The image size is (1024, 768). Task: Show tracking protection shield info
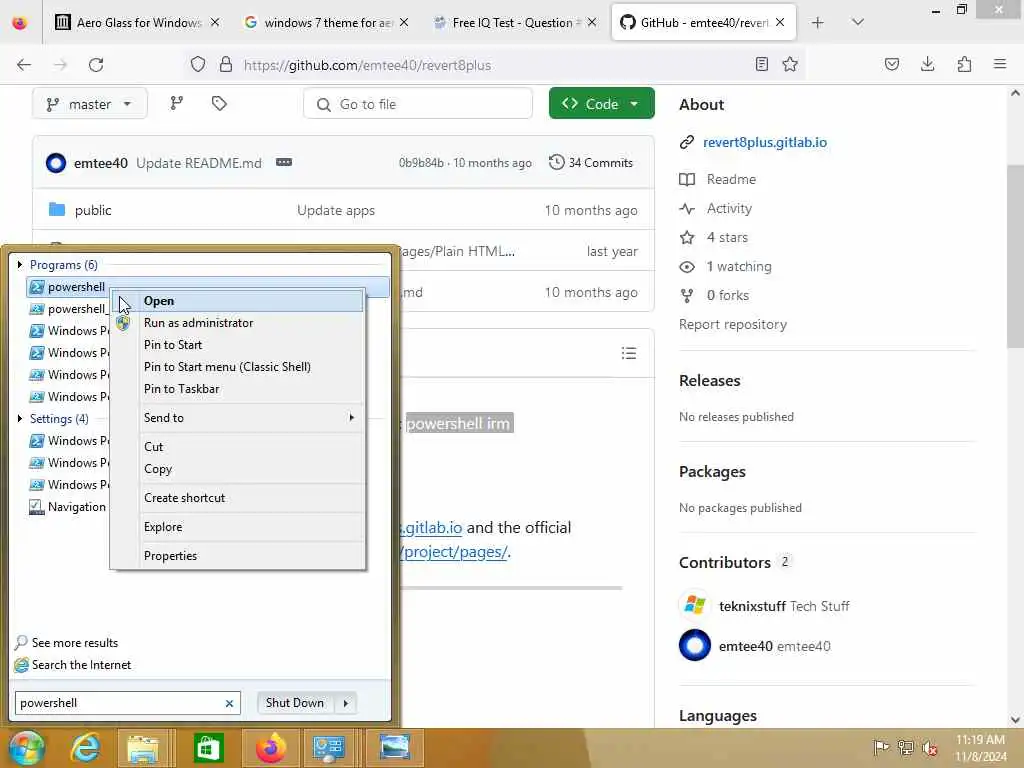[x=198, y=64]
